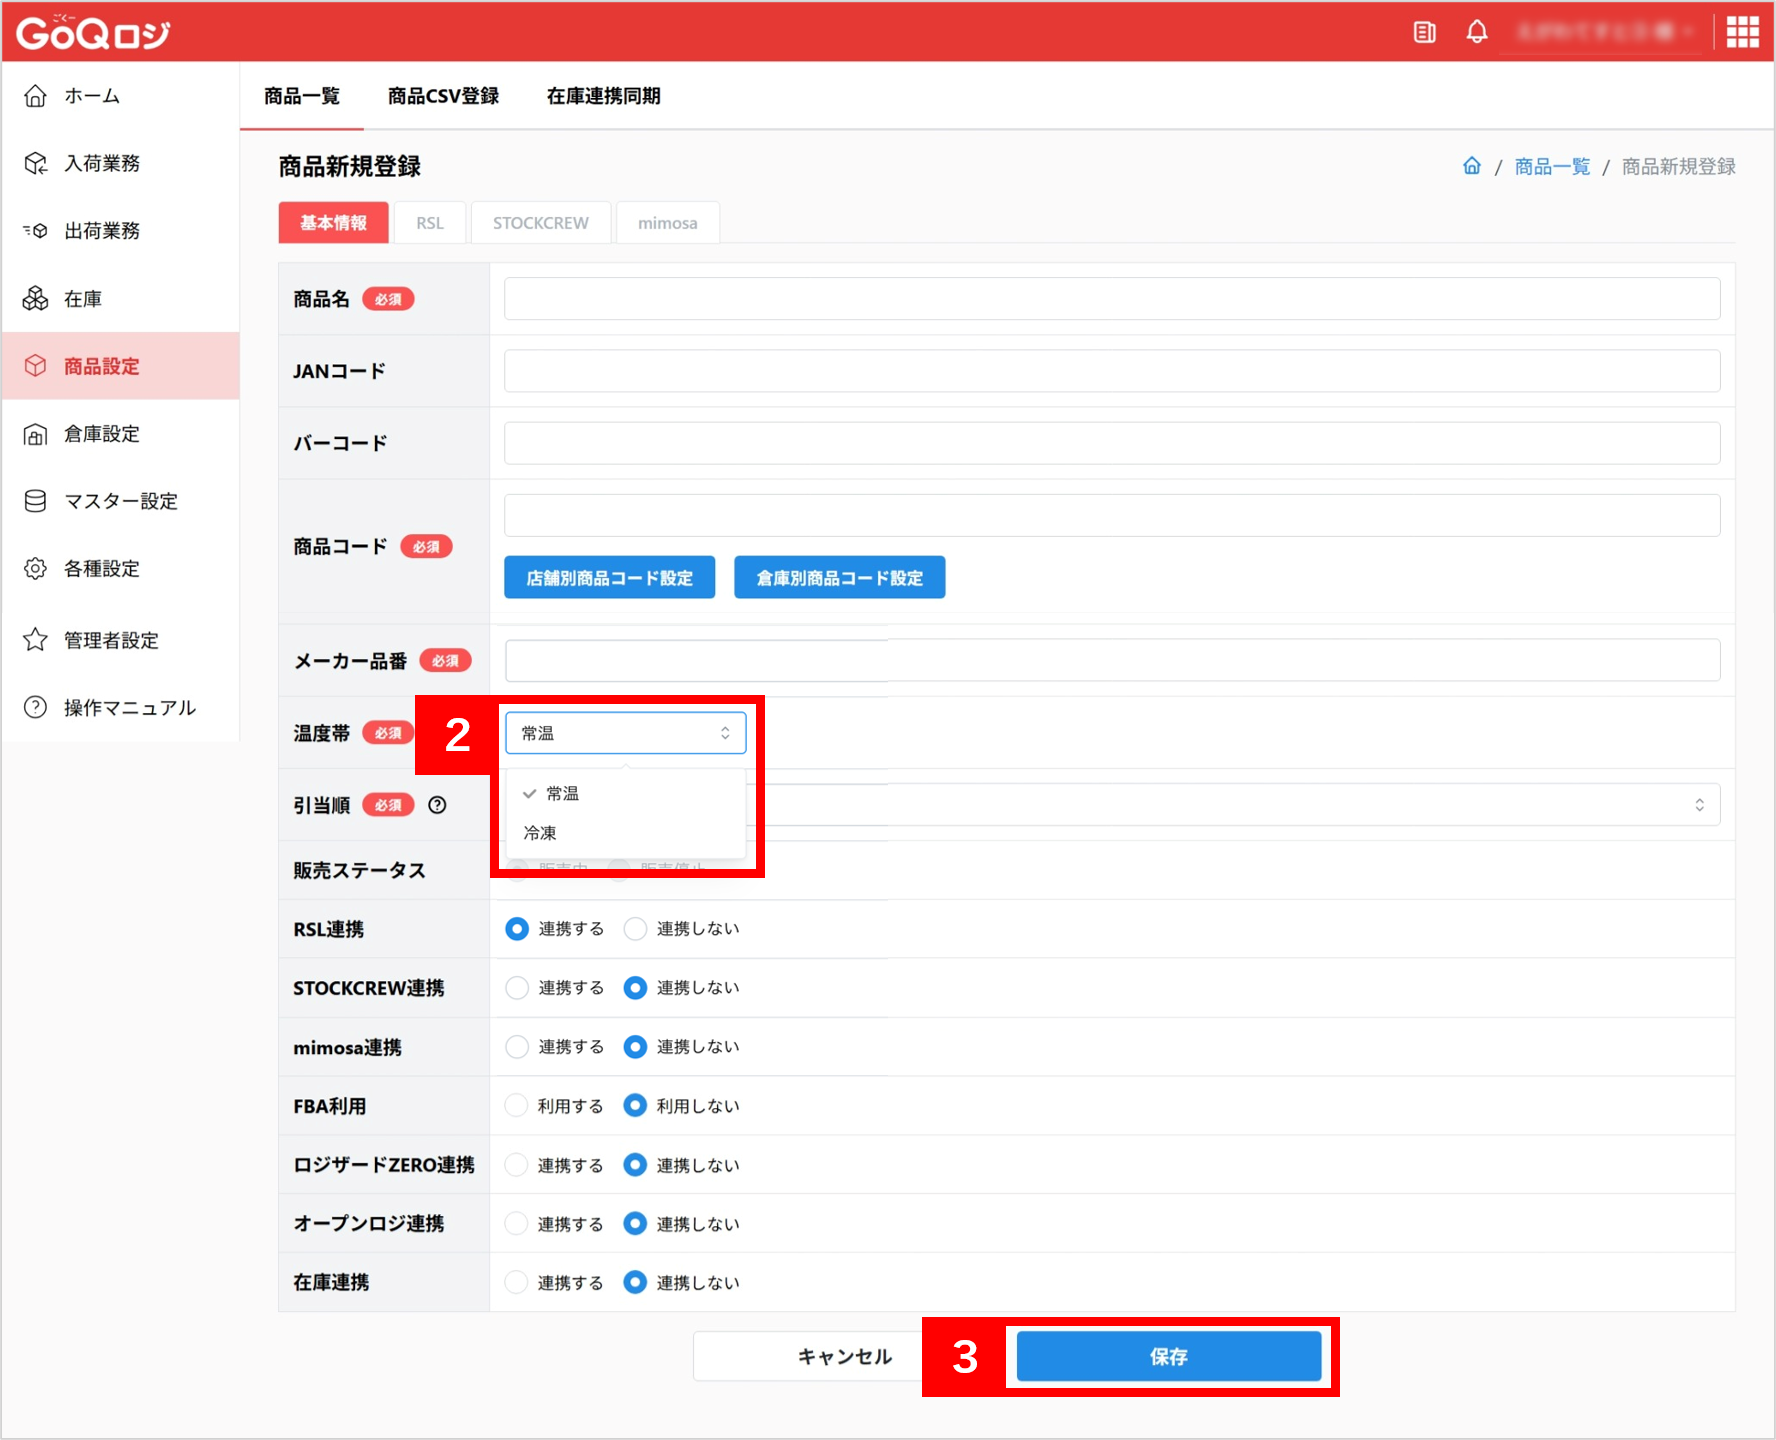Click the 入荷業務 box icon
Screen dimensions: 1776x1440
point(35,163)
